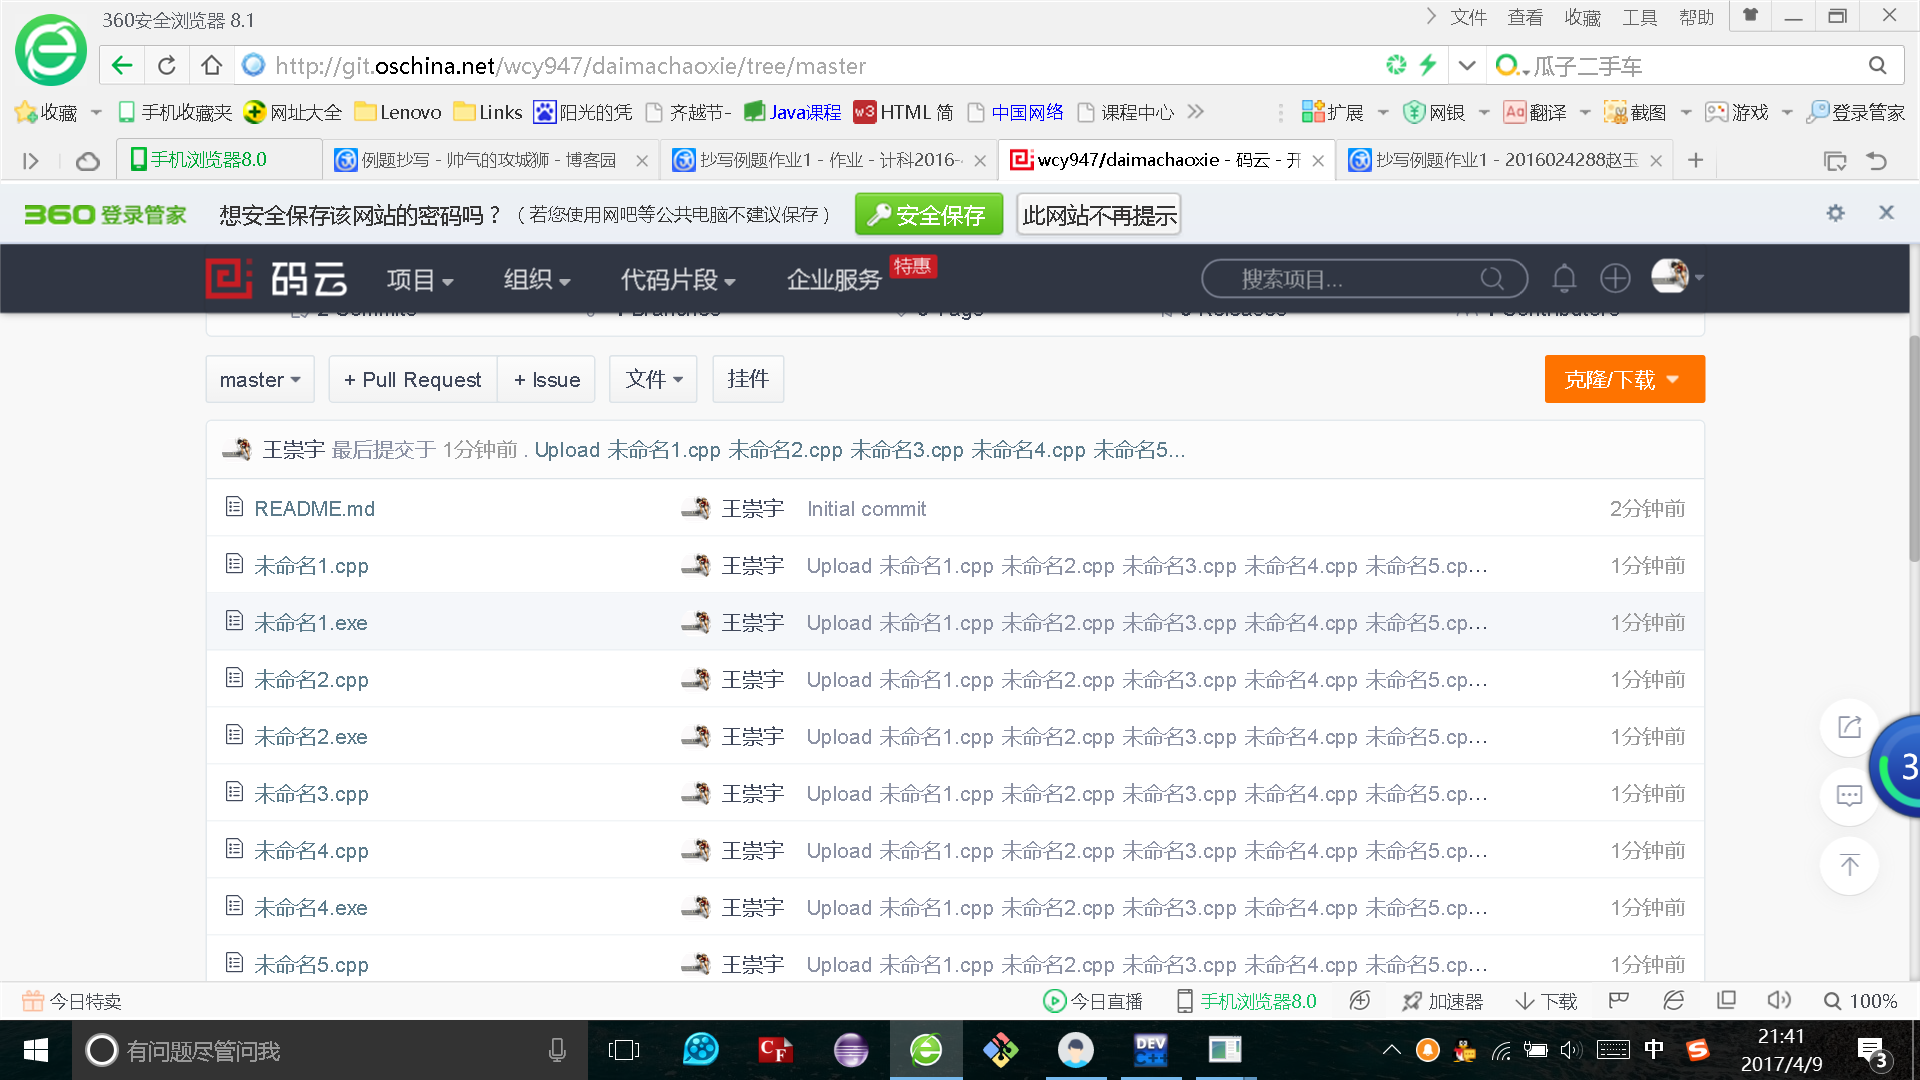Launch Dev-C++ from the taskbar
The height and width of the screenshot is (1080, 1920).
coord(1150,1050)
